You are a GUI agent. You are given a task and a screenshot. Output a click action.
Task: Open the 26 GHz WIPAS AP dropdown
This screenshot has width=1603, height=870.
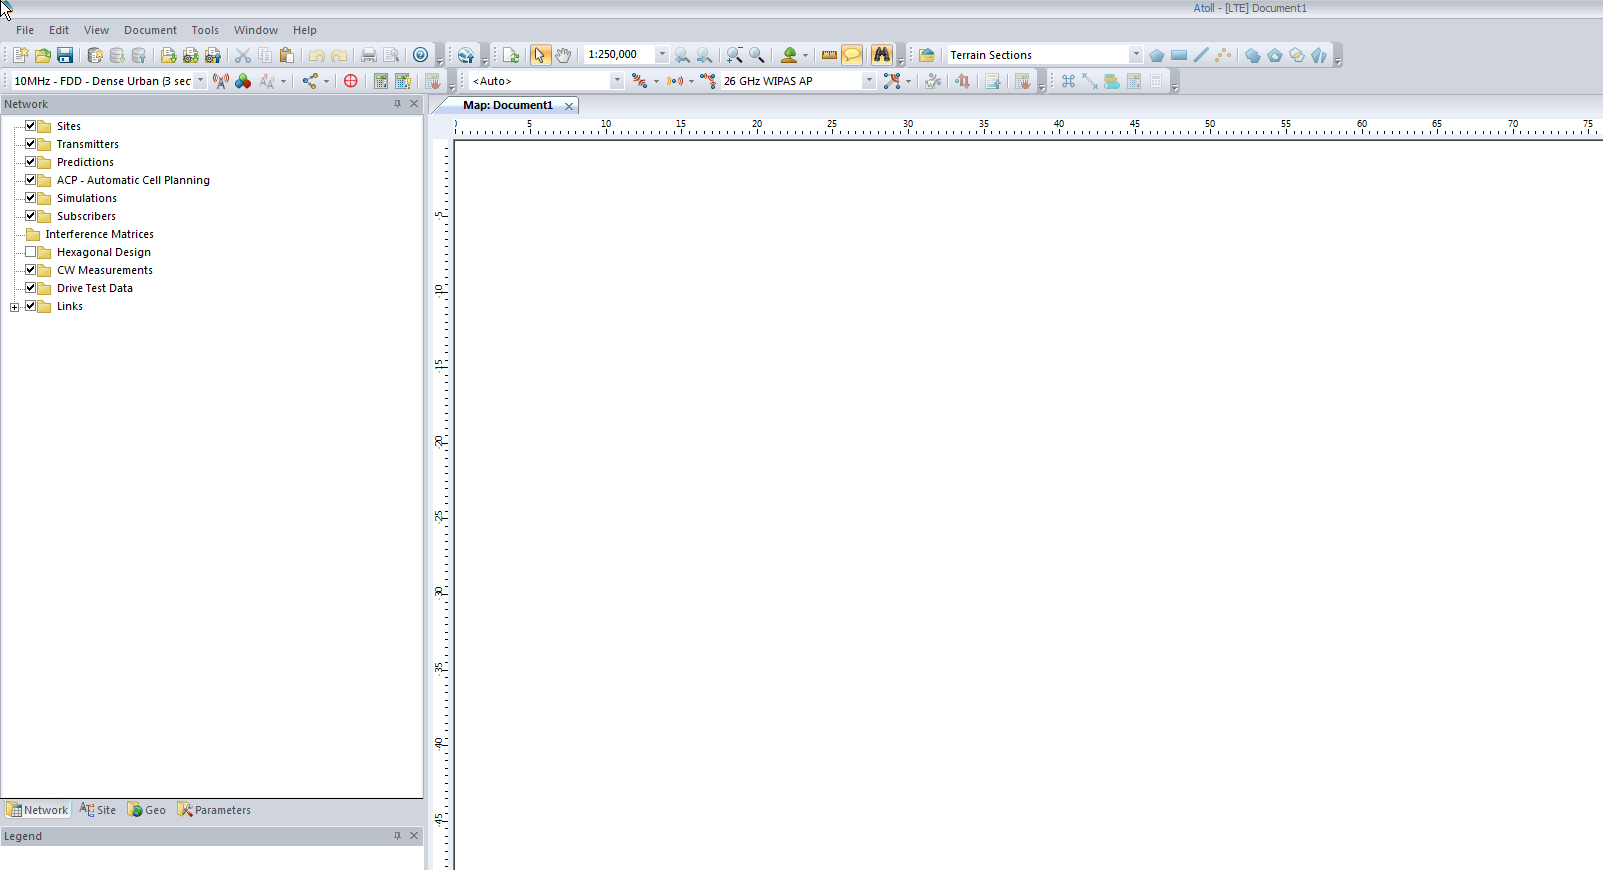tap(868, 81)
